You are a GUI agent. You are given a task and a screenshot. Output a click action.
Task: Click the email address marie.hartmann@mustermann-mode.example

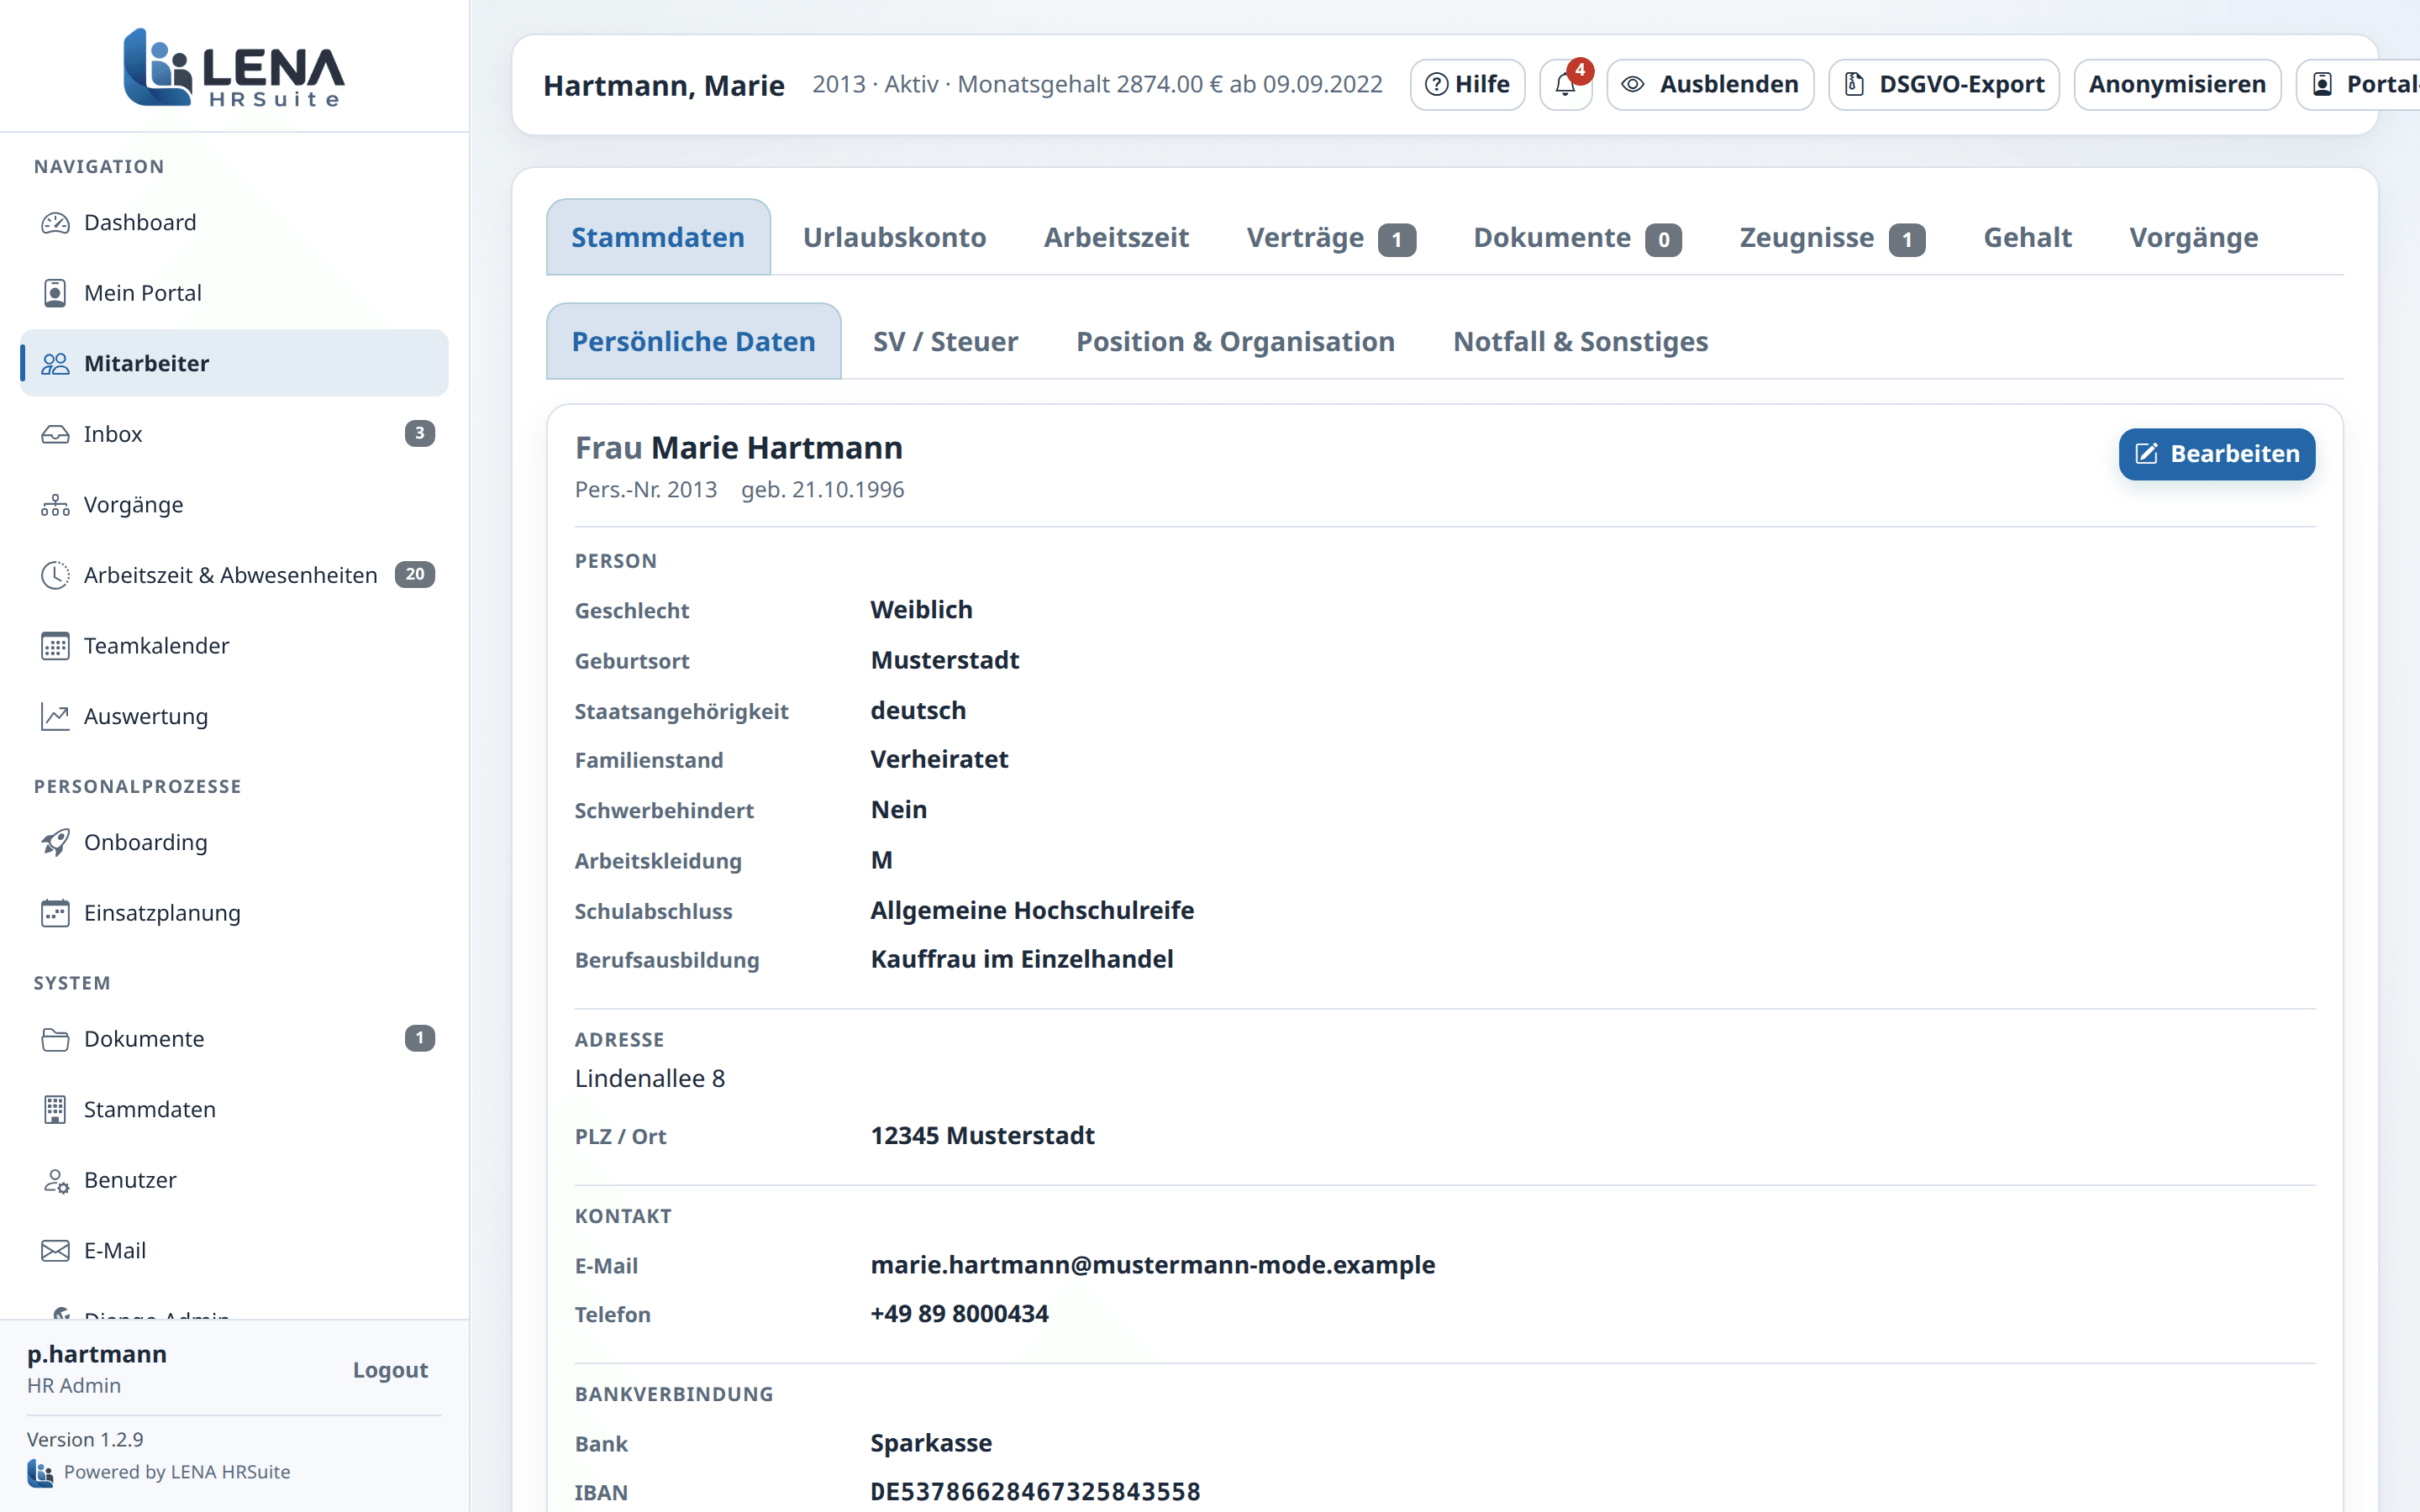click(1152, 1265)
